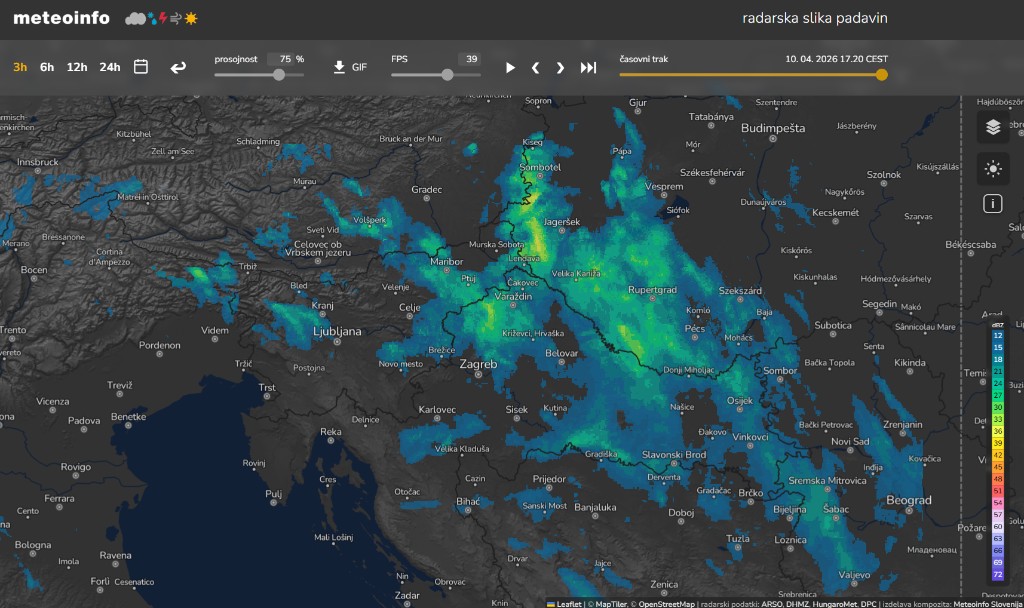Screen dimensions: 1024x608
Task: Jump to the latest radar frame
Action: [586, 67]
